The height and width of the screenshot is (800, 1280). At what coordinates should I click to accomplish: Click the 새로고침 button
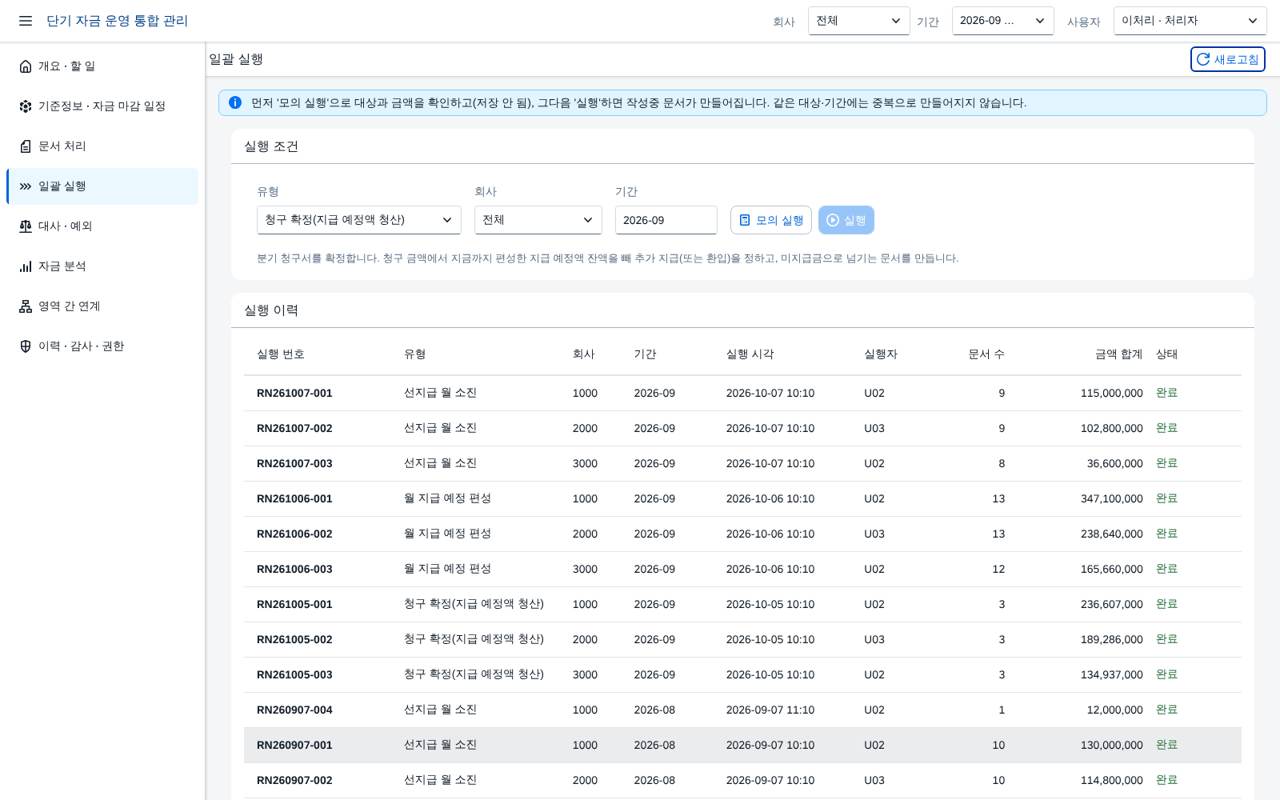tap(1227, 59)
